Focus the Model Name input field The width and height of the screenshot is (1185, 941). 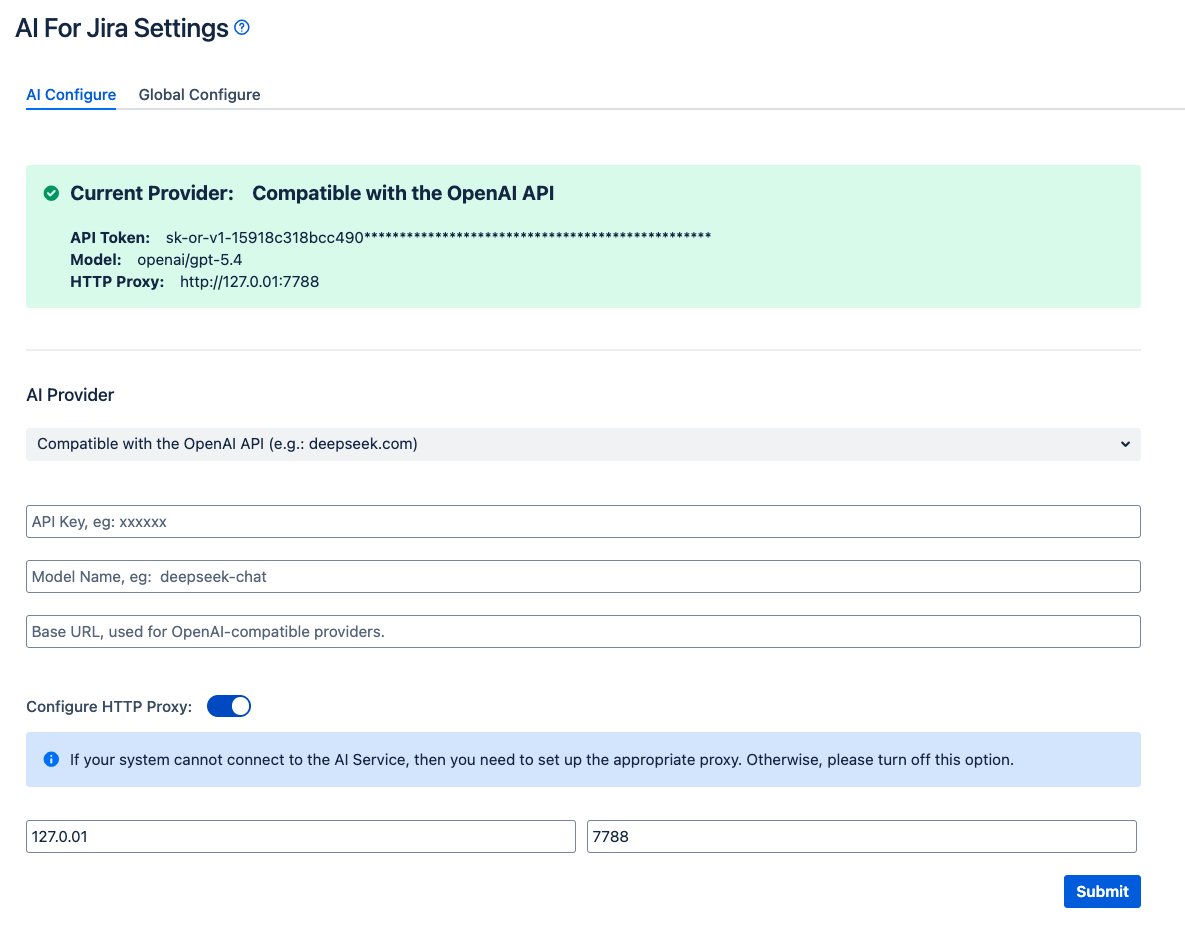pos(583,577)
